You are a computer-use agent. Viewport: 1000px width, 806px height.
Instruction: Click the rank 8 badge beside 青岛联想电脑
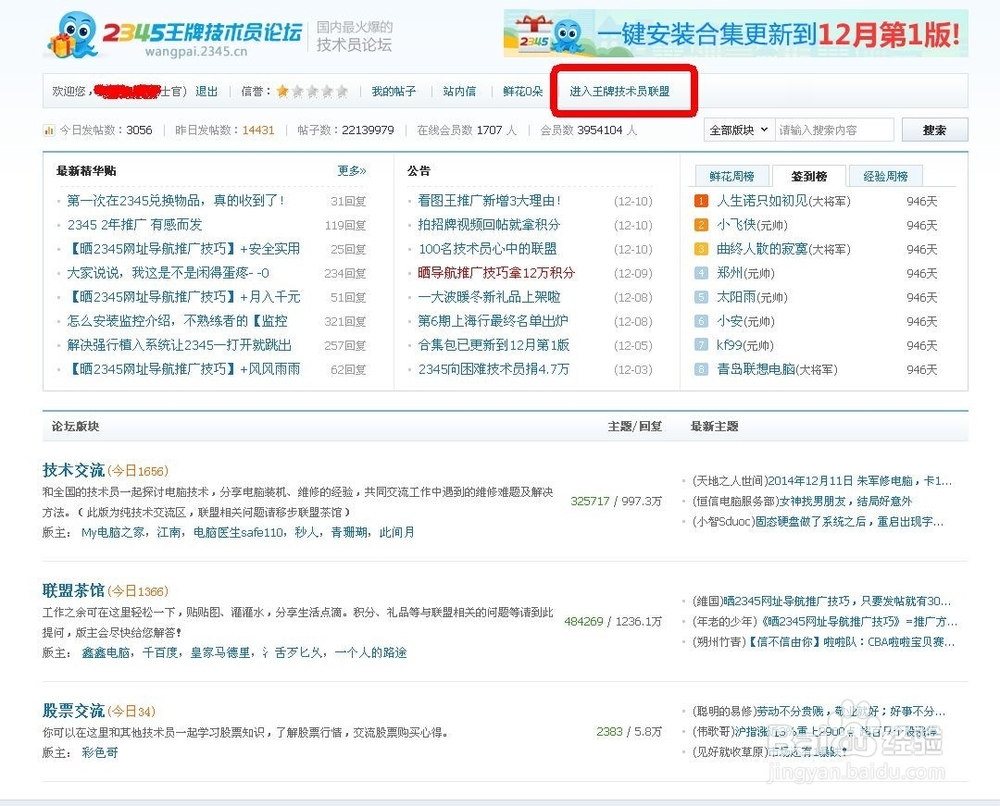click(x=701, y=369)
